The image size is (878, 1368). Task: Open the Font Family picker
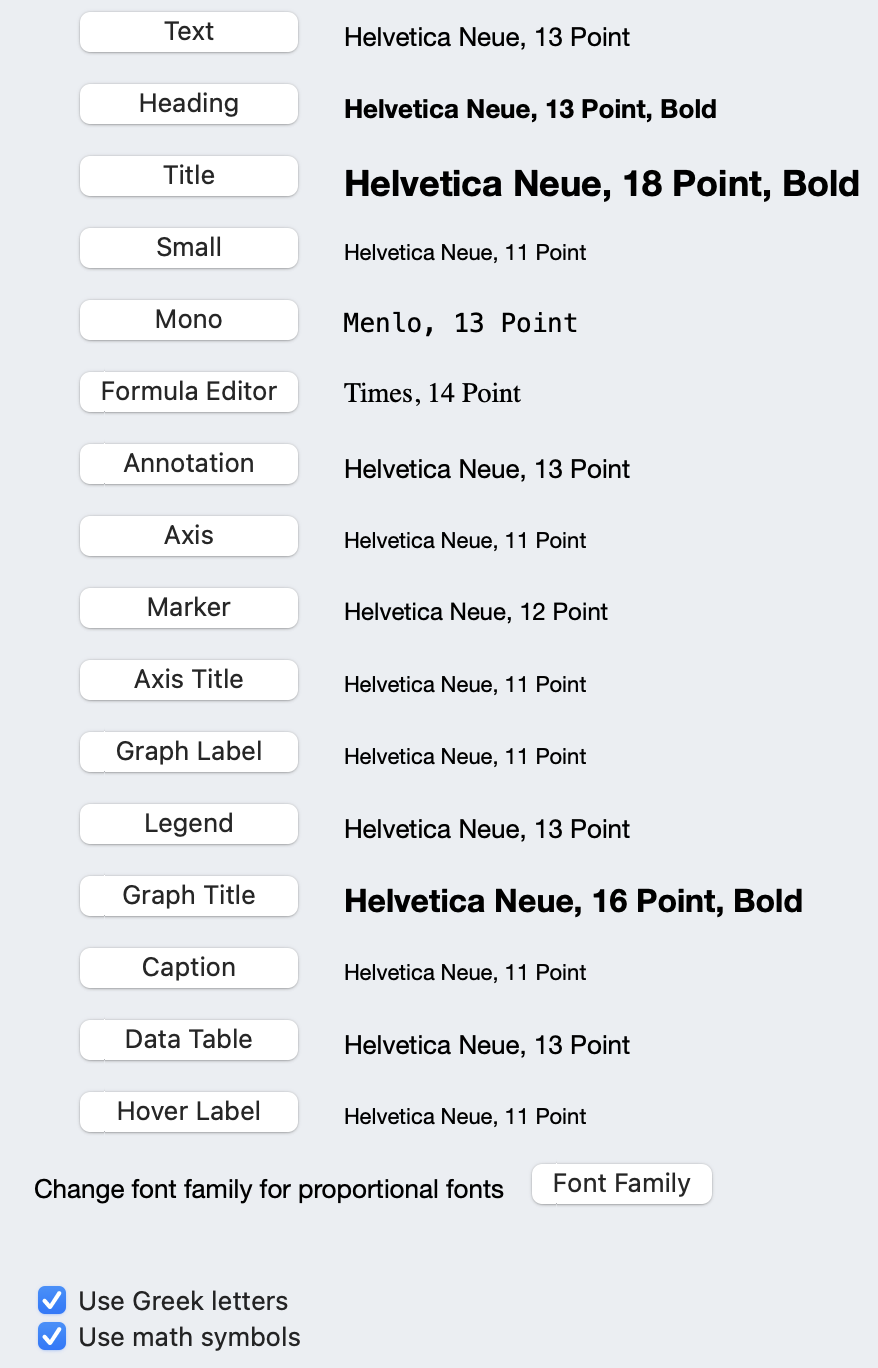[621, 1184]
